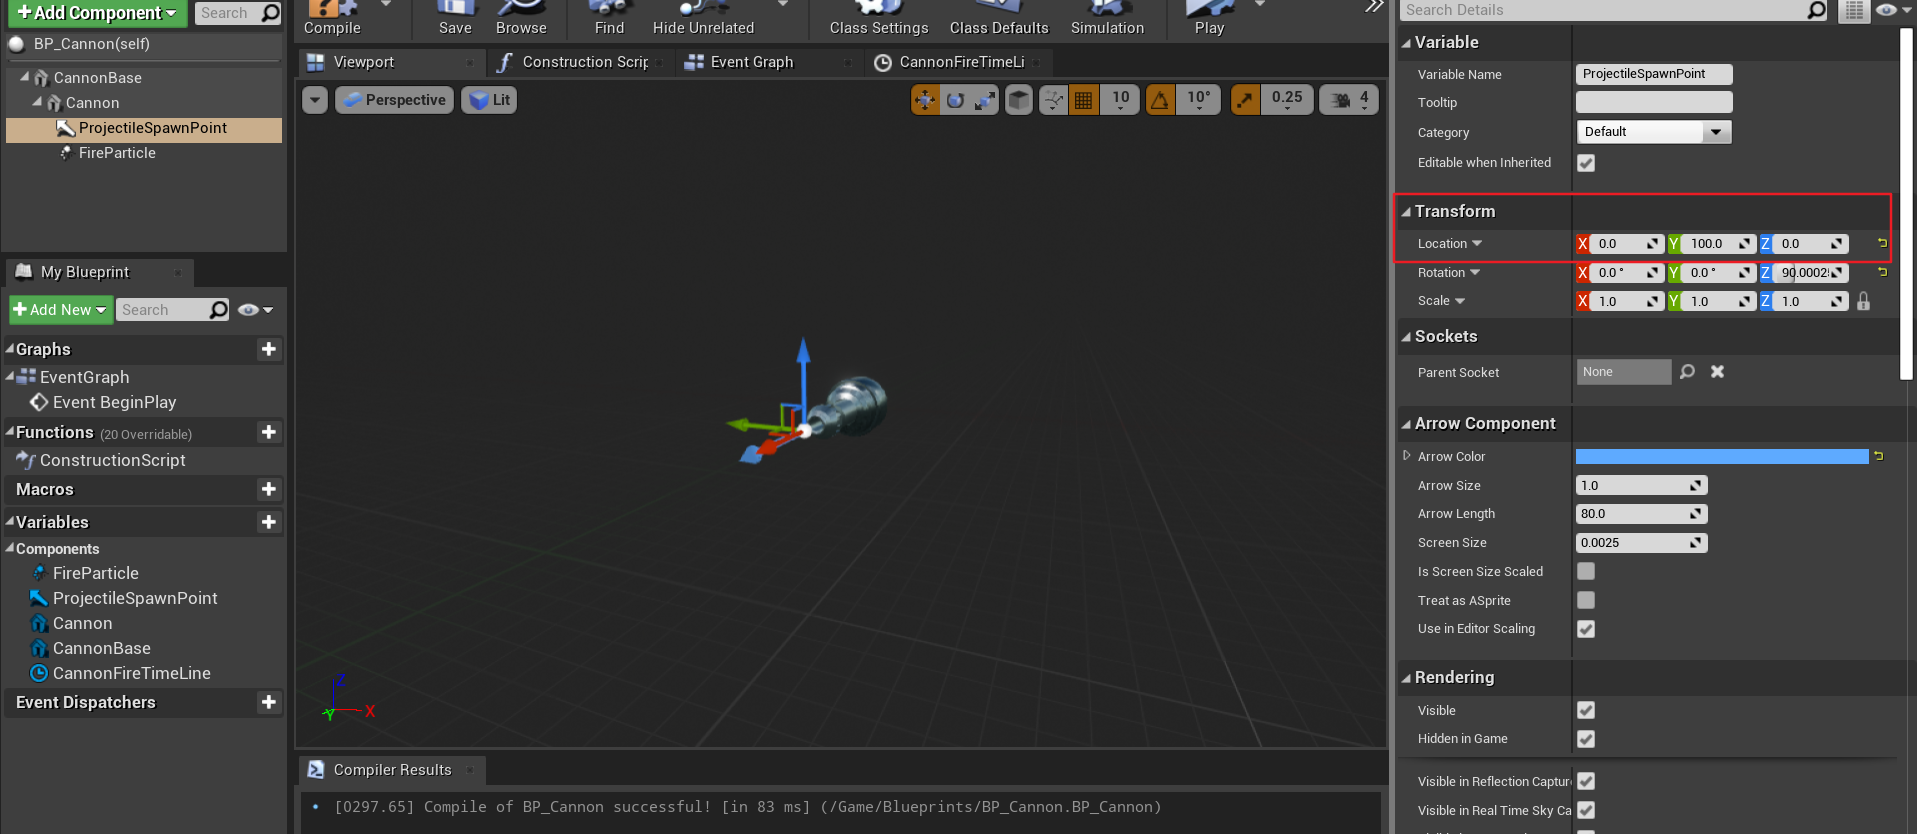Expand toolbar overflow chevrons
This screenshot has width=1917, height=834.
coord(1375,7)
